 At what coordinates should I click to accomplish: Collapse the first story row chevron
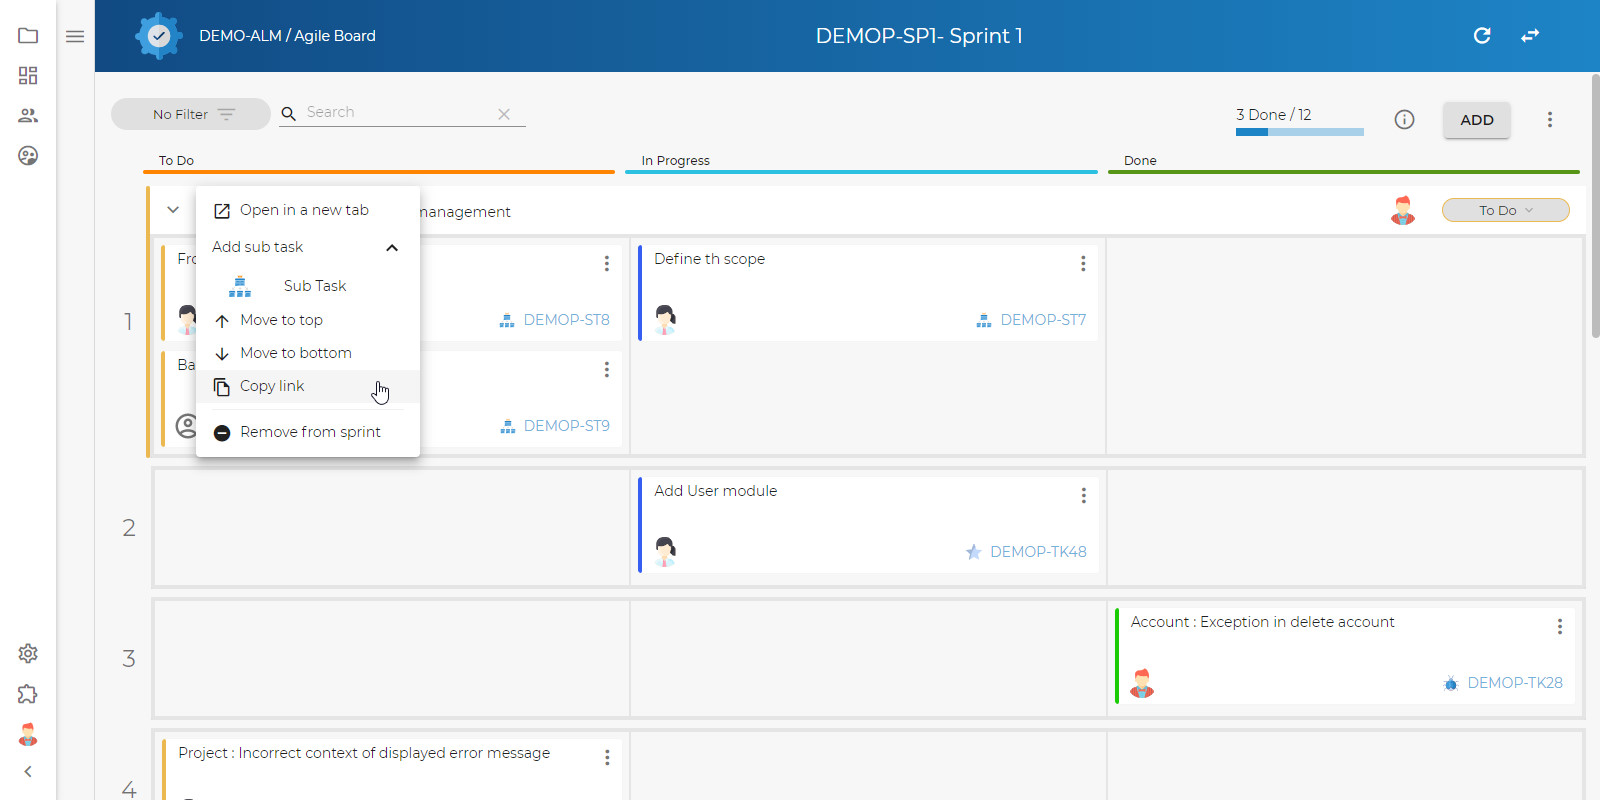(173, 210)
